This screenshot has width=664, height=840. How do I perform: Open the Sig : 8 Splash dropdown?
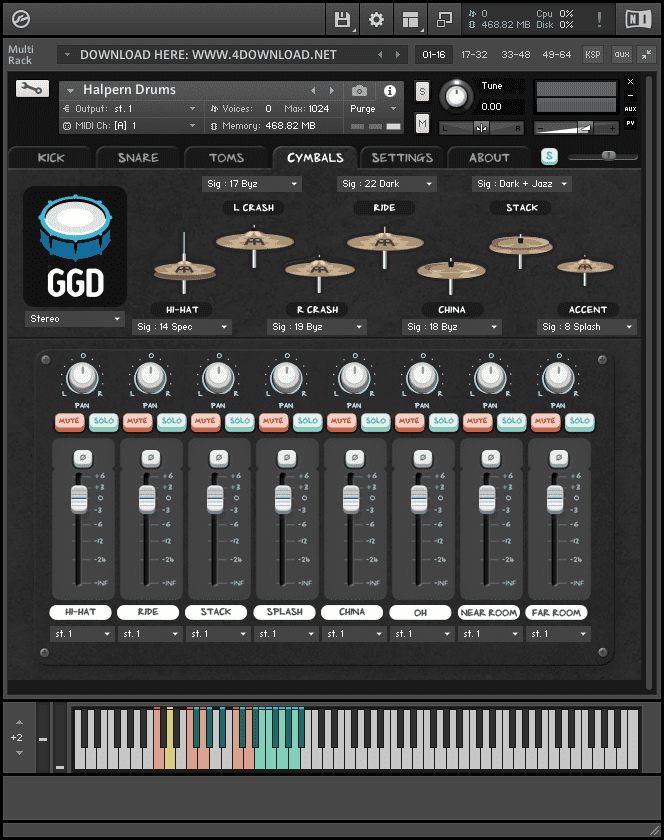(587, 327)
